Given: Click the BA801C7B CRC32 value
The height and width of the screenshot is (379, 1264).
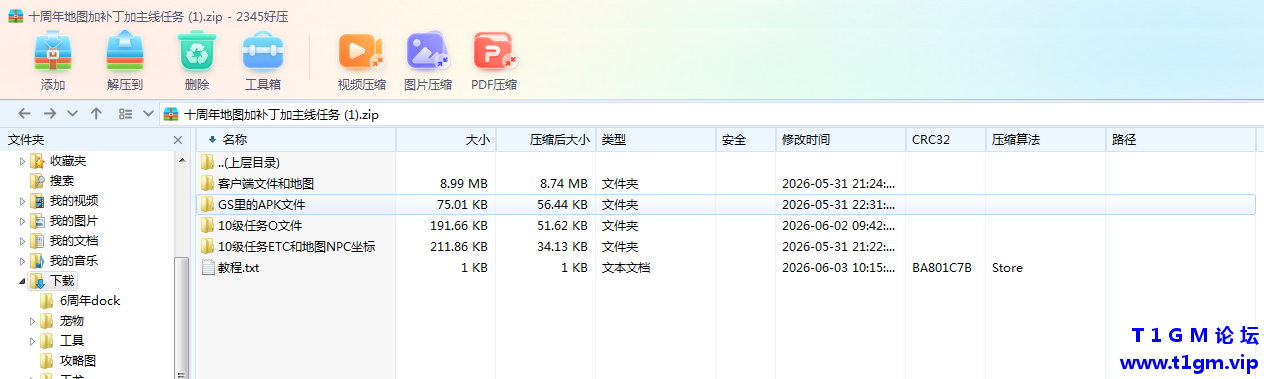Looking at the screenshot, I should tap(942, 267).
